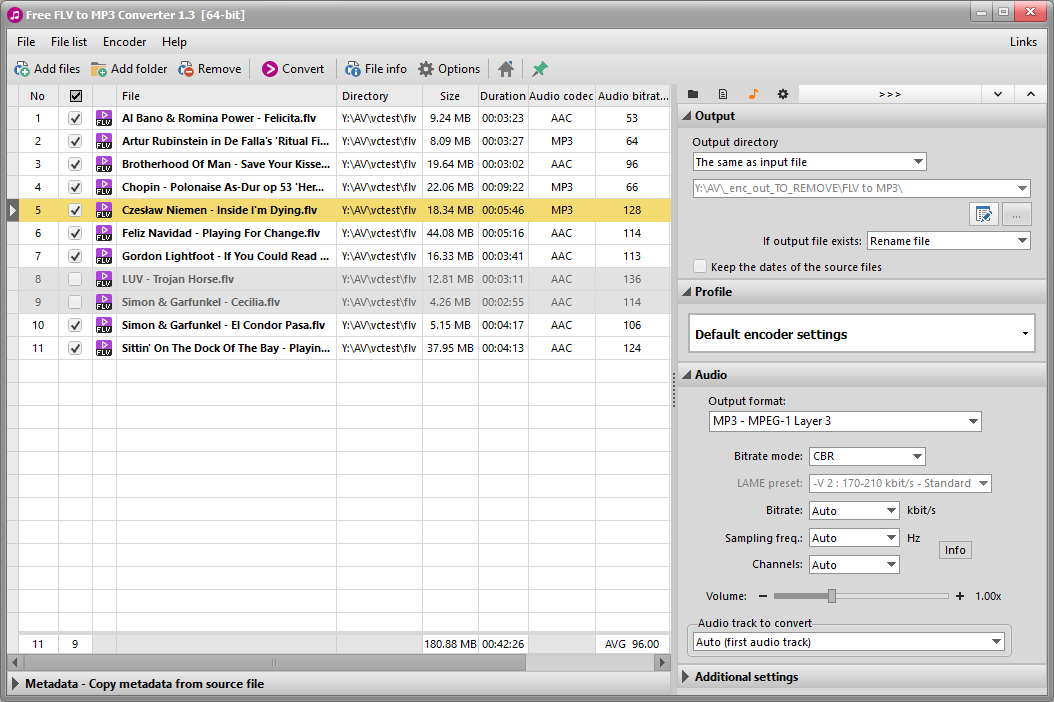Click FLV icon of LUV - Trojan Horse

pos(104,279)
